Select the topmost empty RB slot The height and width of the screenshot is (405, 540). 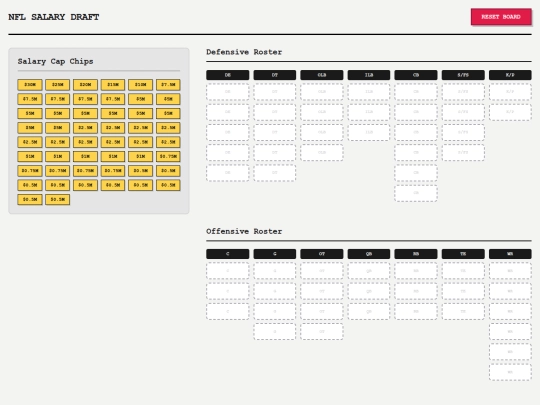[x=416, y=271]
